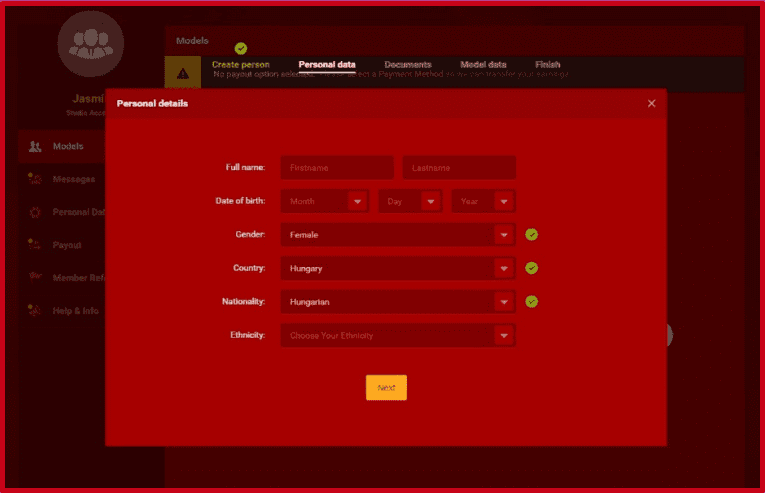Click the Member Referral sidebar icon
This screenshot has width=765, height=493.
click(x=35, y=277)
